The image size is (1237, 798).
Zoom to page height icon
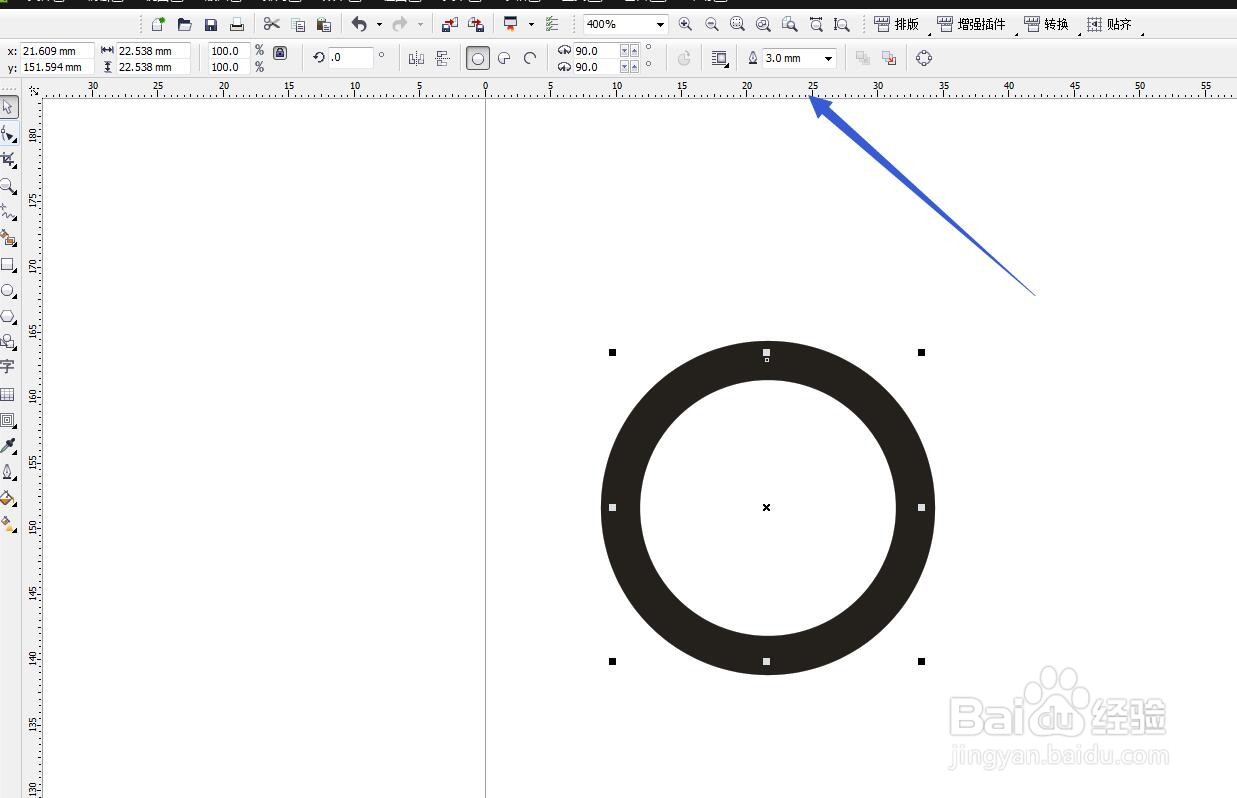[842, 24]
